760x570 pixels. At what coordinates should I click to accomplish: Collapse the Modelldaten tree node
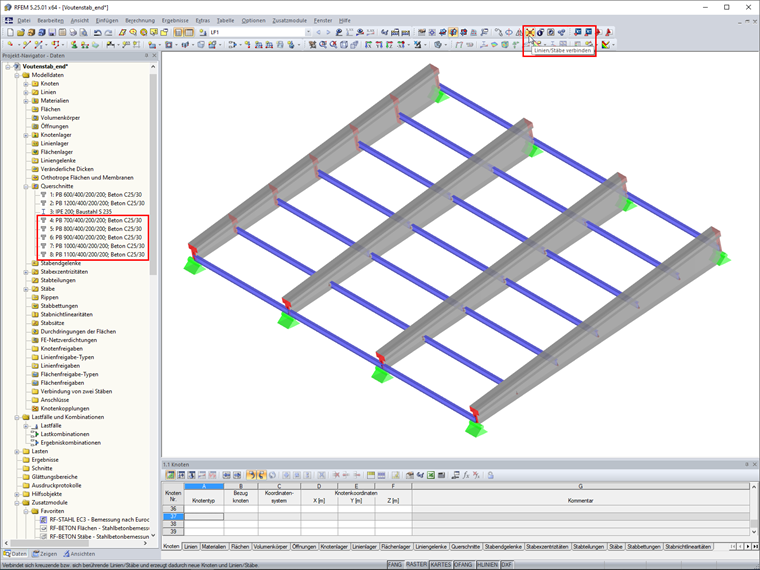tap(17, 75)
